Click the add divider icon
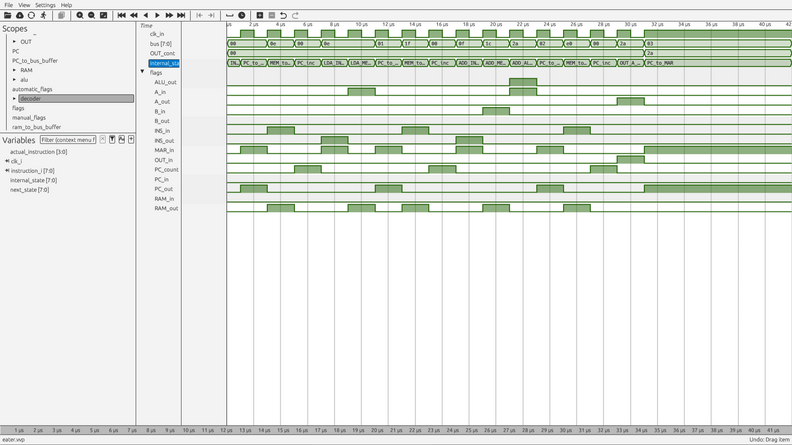This screenshot has height=445, width=792. (x=230, y=15)
